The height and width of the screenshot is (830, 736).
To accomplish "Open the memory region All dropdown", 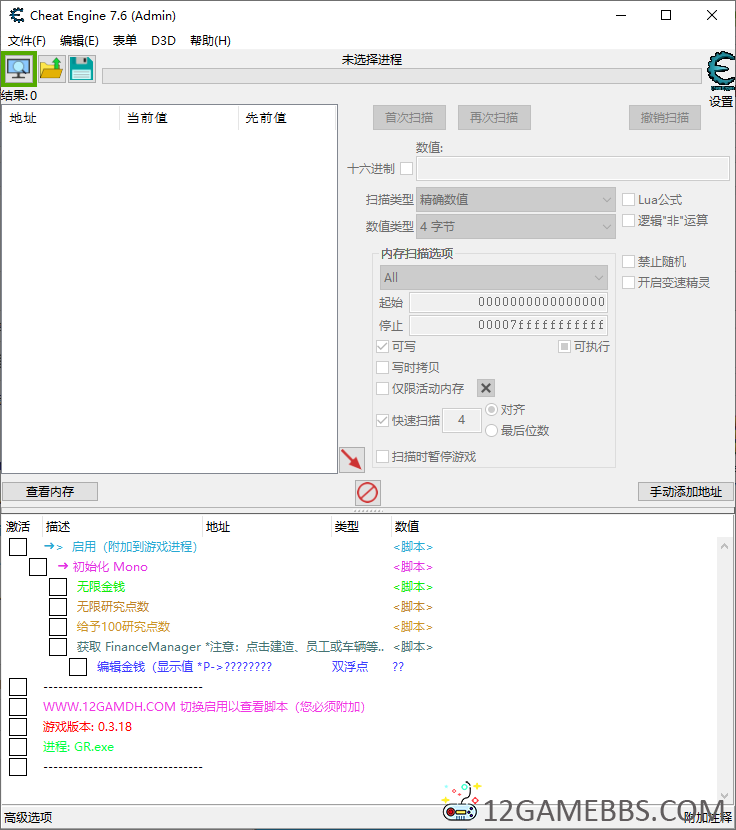I will [x=493, y=277].
